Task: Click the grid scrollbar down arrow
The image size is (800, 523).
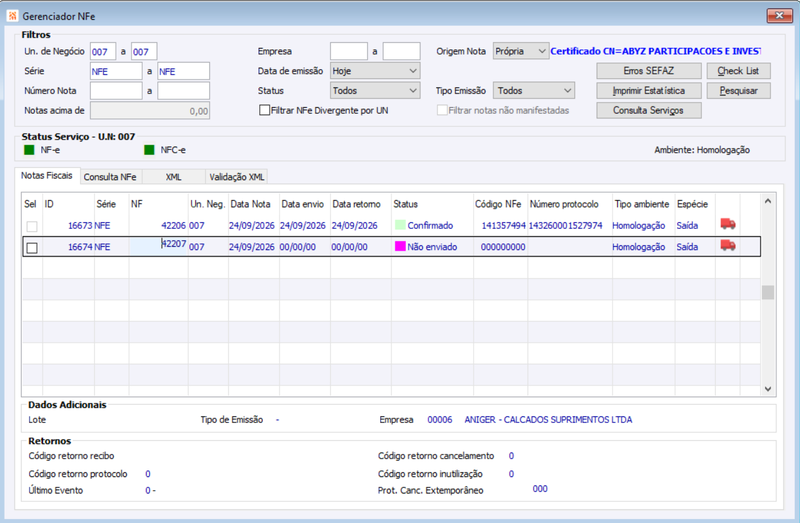Action: click(x=768, y=389)
